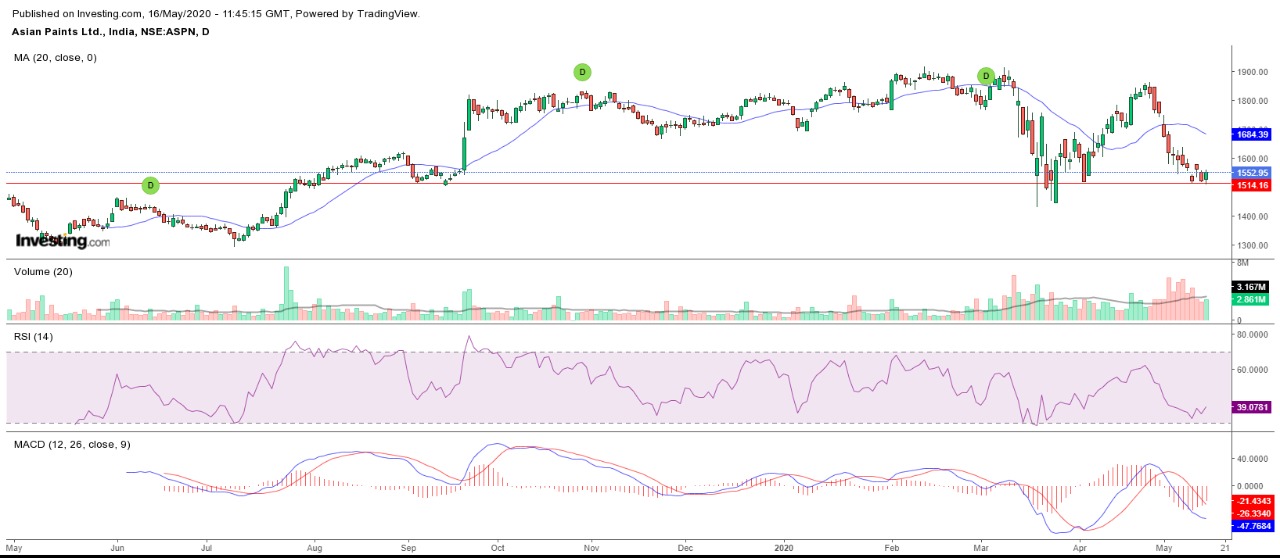Click the Investing.com watermark logo
Viewport: 1280px width, 558px height.
click(x=62, y=241)
